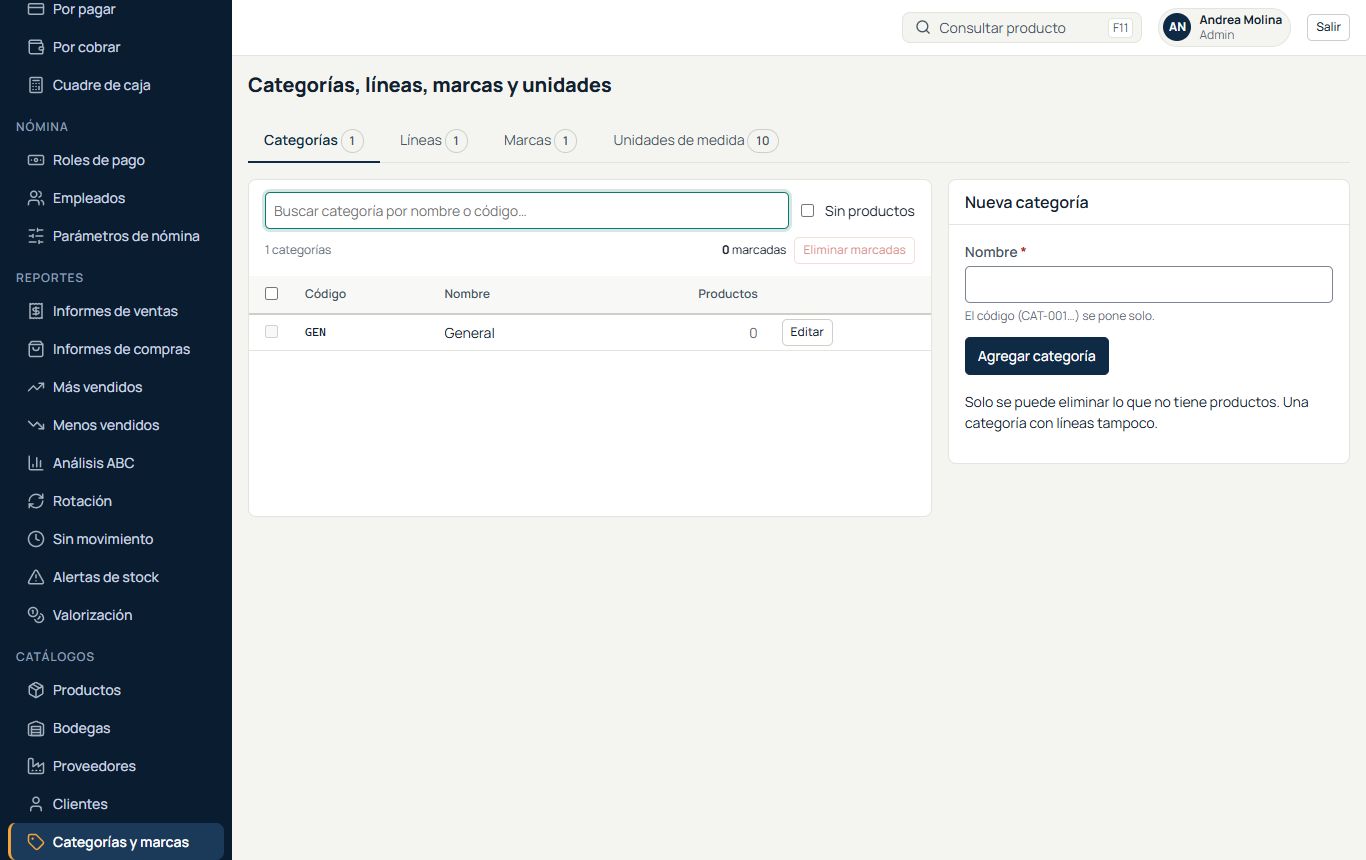1366x860 pixels.
Task: Click the Por cobrar wallet icon
Action: (36, 47)
